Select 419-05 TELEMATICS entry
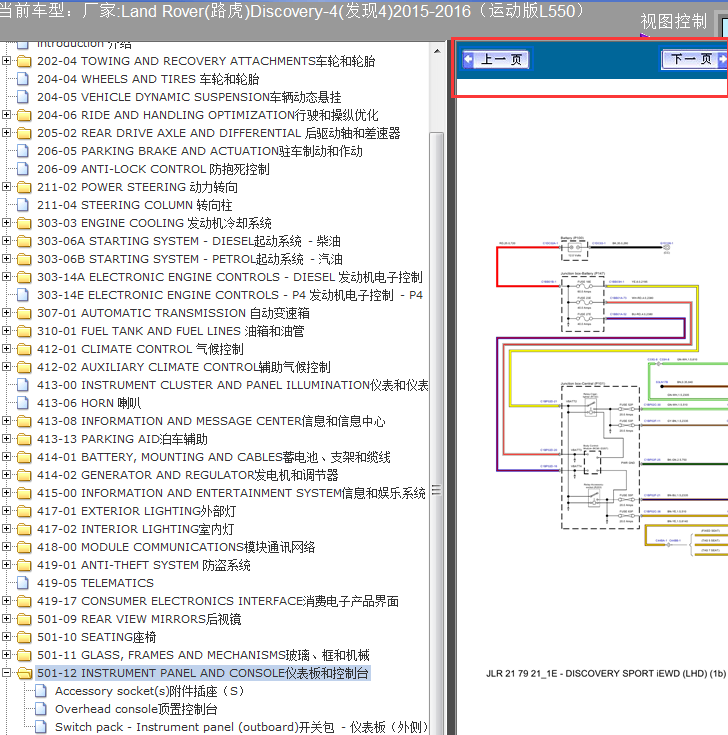Viewport: 728px width, 735px height. (x=95, y=583)
